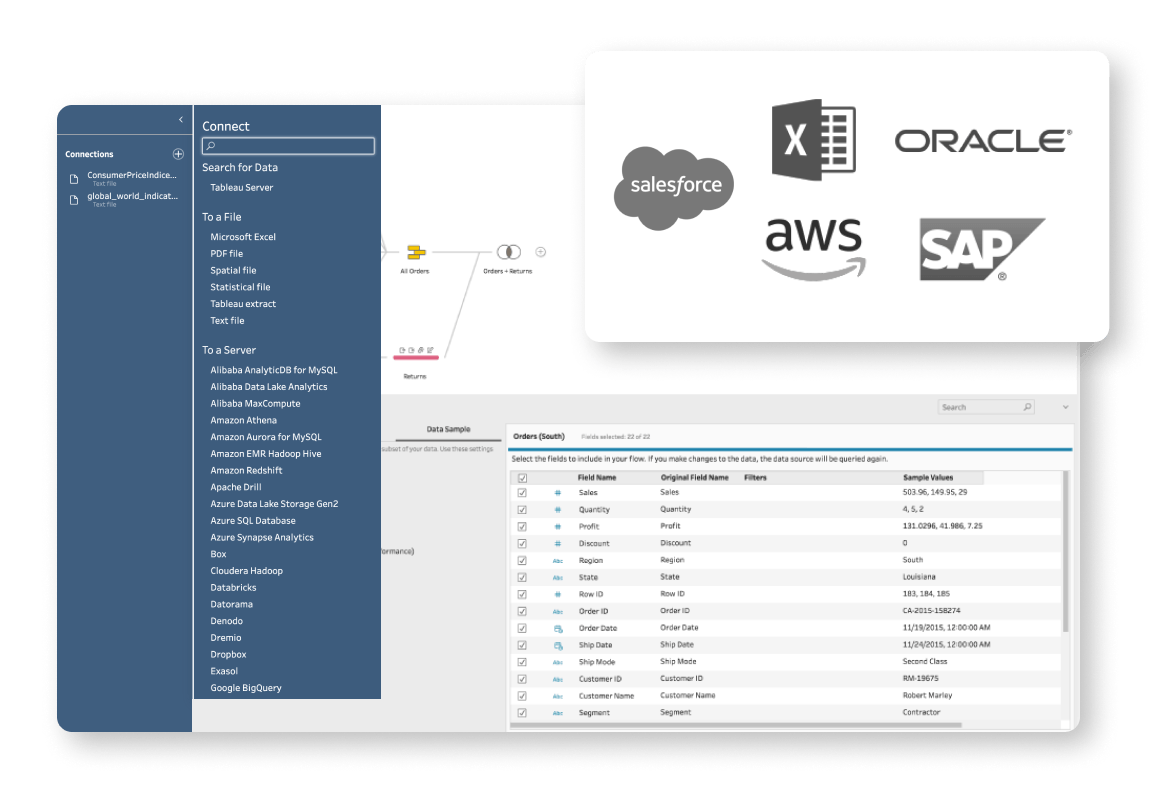Click the Oracle logo
Screen dimensions: 1170x801
(x=983, y=140)
